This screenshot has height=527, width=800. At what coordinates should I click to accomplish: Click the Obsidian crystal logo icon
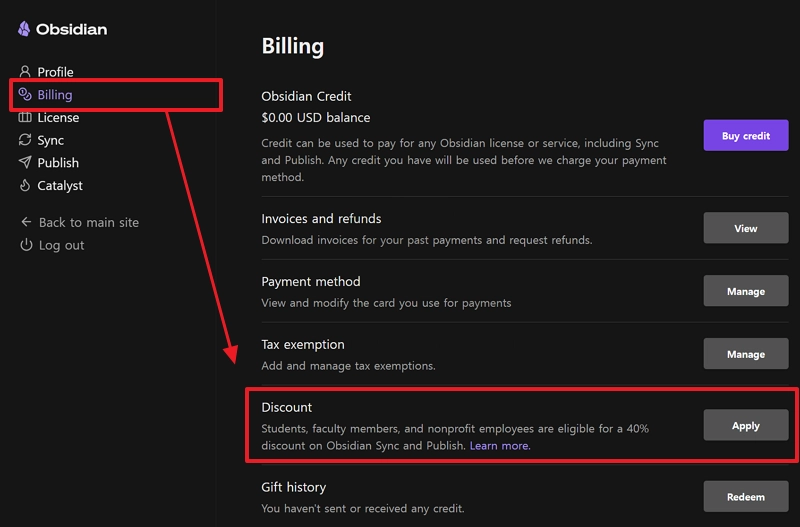pyautogui.click(x=23, y=29)
